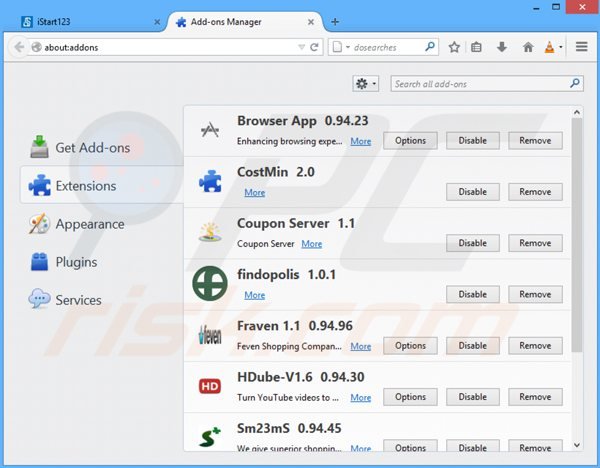This screenshot has width=600, height=468.
Task: Click the findopolis green circle icon
Action: (x=210, y=283)
